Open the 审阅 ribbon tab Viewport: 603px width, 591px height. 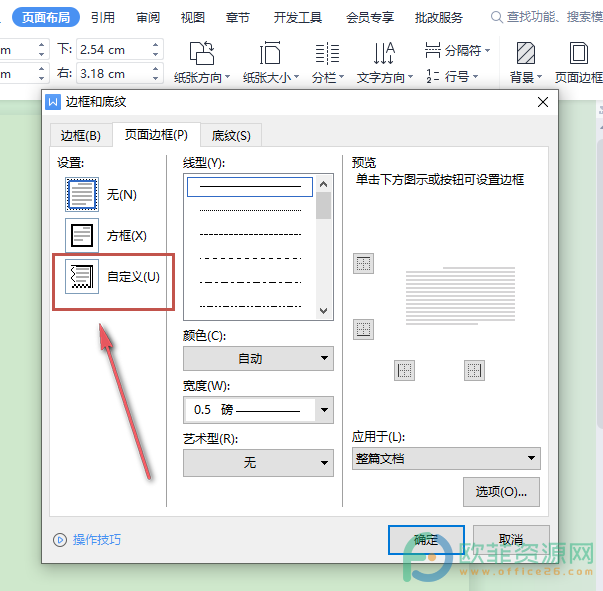pos(148,17)
